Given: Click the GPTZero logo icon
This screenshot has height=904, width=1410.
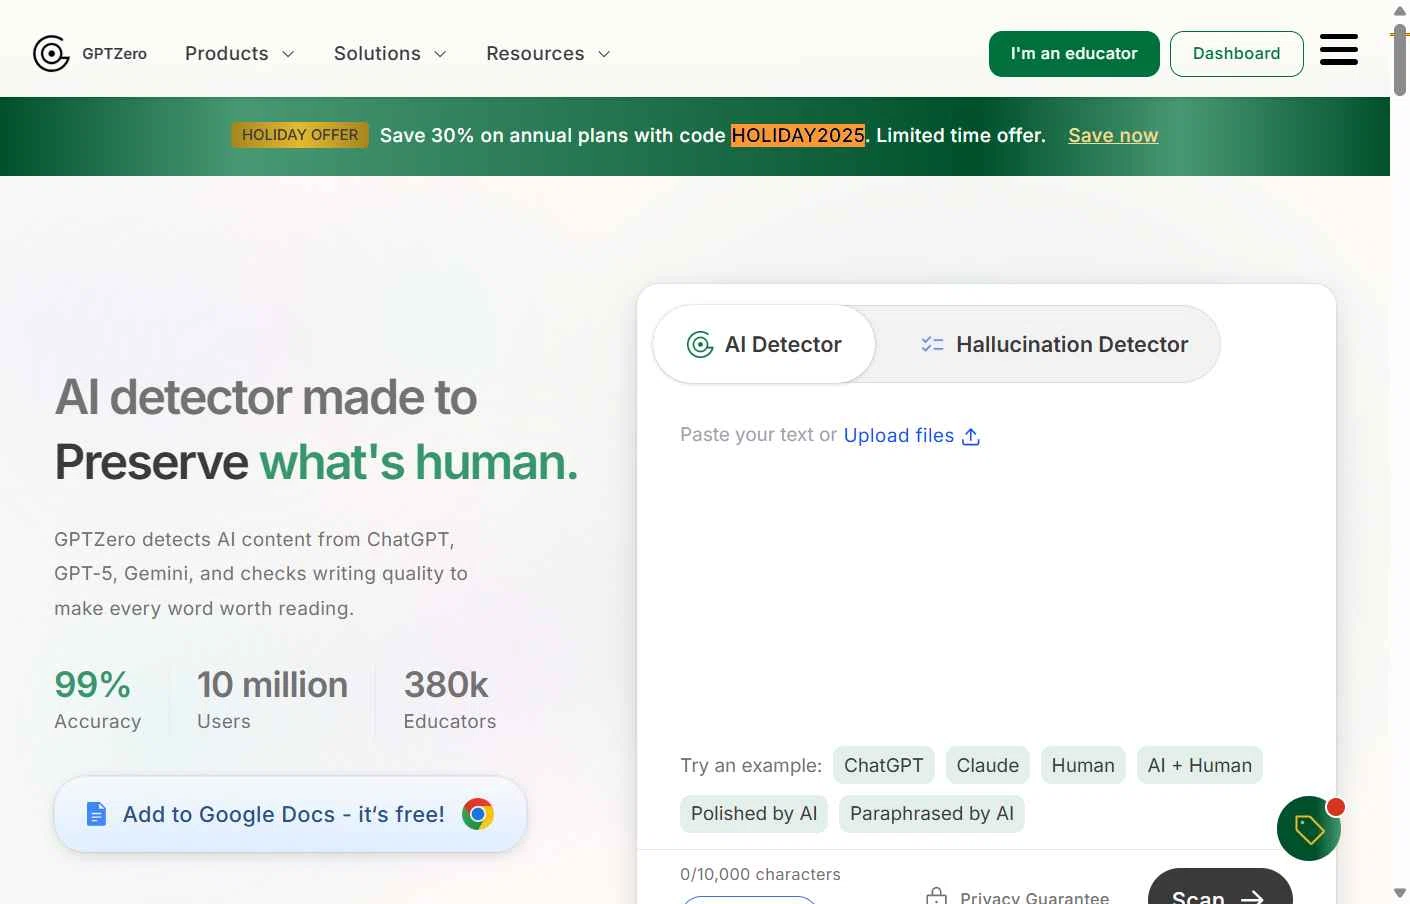Looking at the screenshot, I should point(51,54).
